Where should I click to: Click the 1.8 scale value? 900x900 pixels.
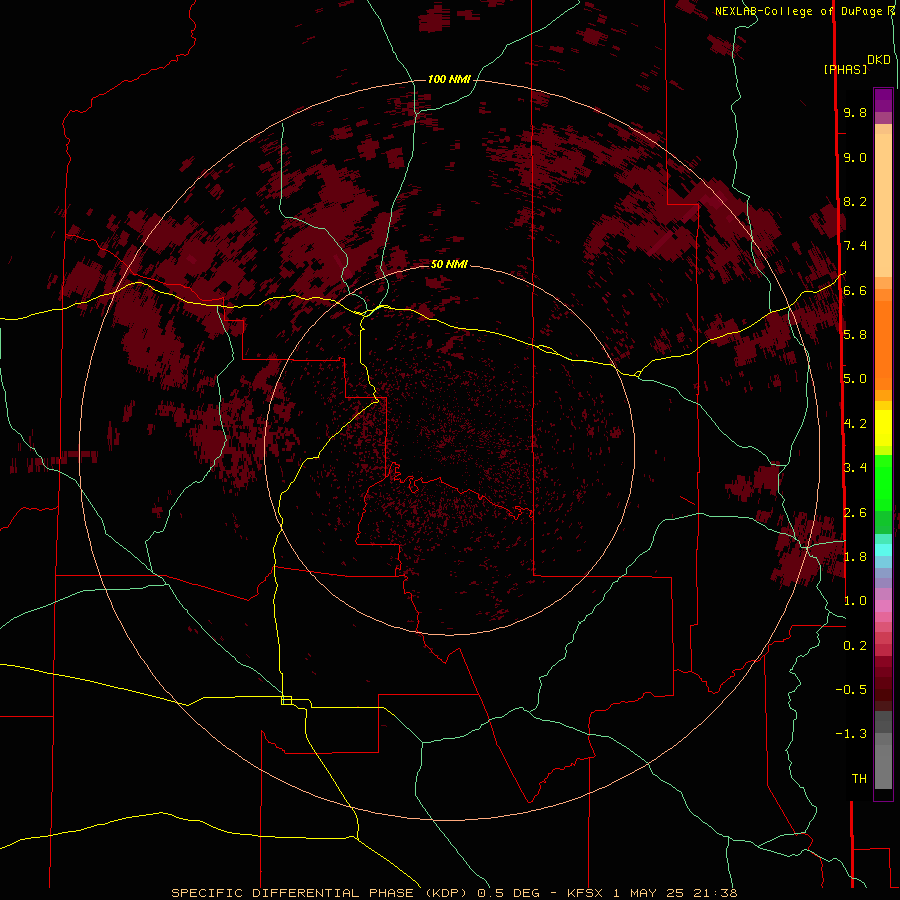coord(855,557)
